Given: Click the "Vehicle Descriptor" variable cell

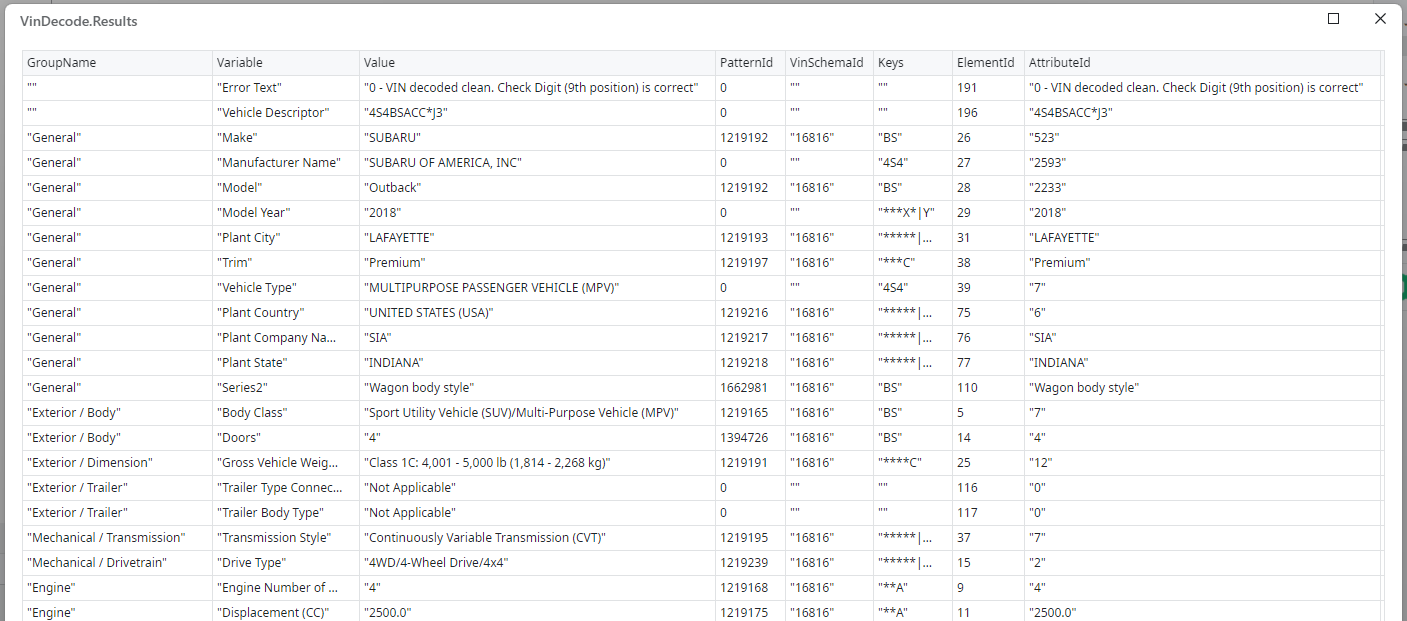Looking at the screenshot, I should (272, 113).
